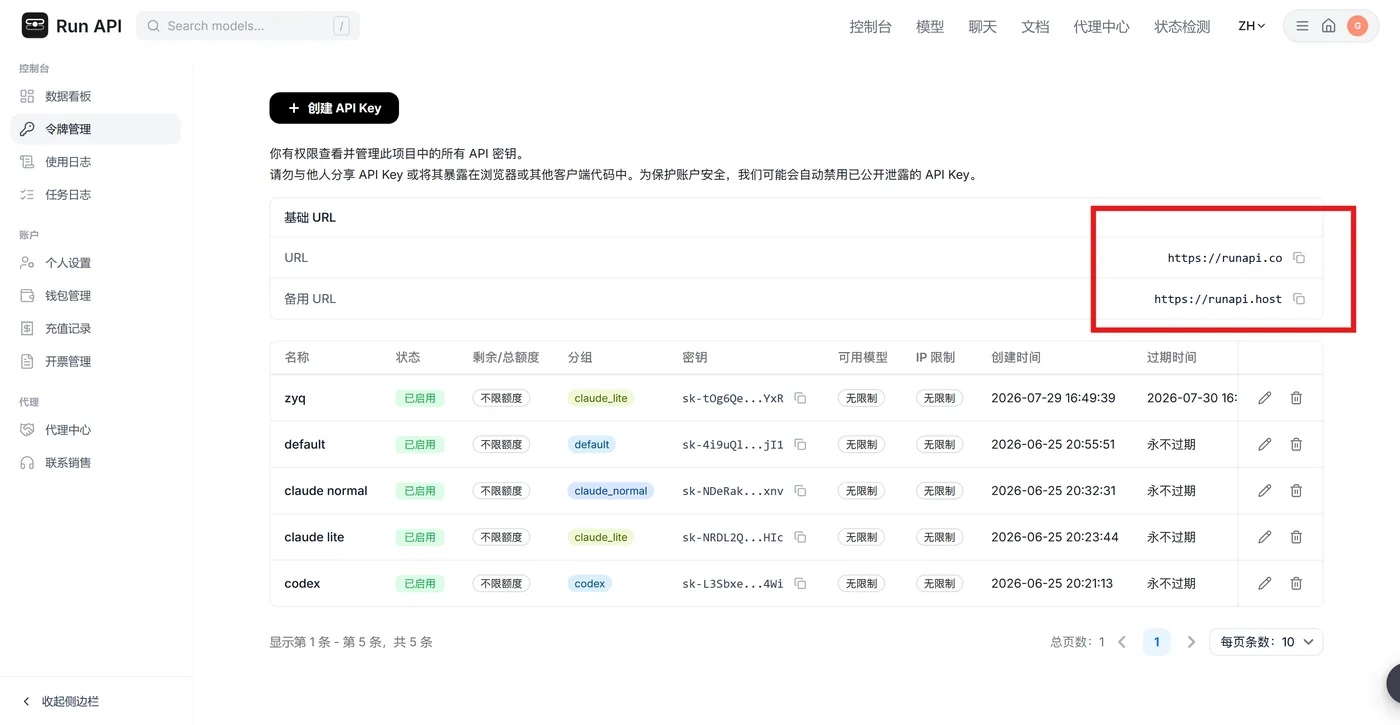Copy the backup URL runapi.host
The height and width of the screenshot is (725, 1400).
point(1299,299)
